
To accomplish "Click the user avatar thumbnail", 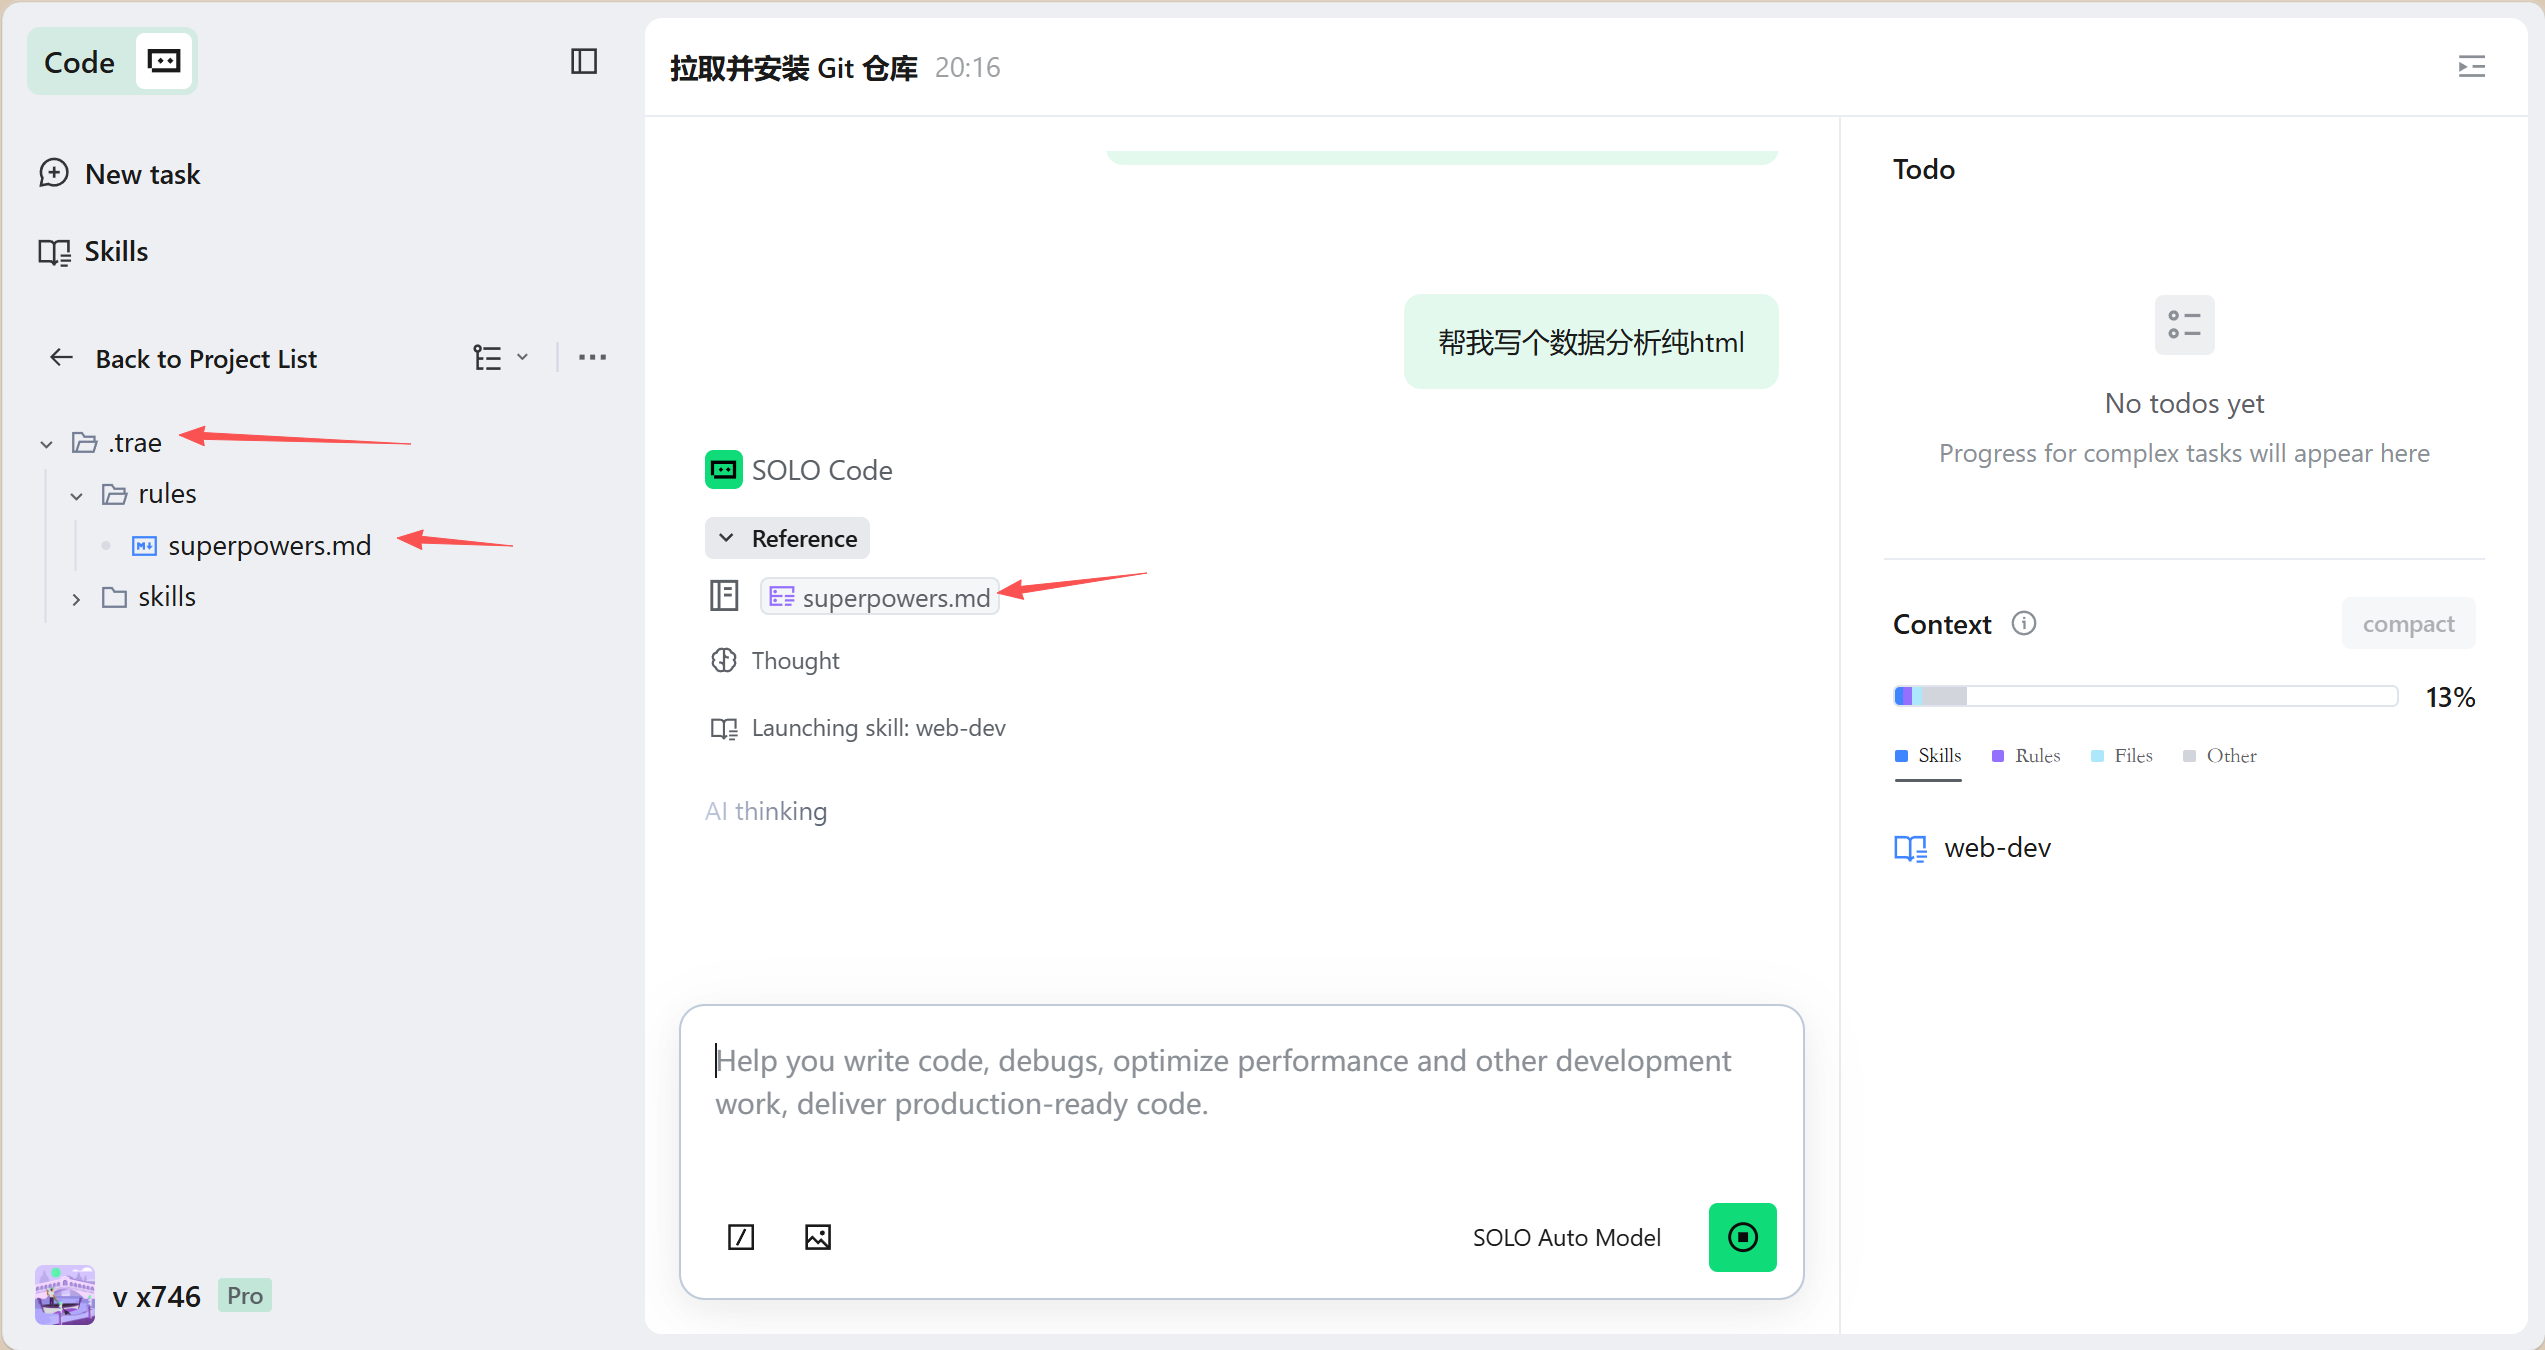I will point(65,1295).
